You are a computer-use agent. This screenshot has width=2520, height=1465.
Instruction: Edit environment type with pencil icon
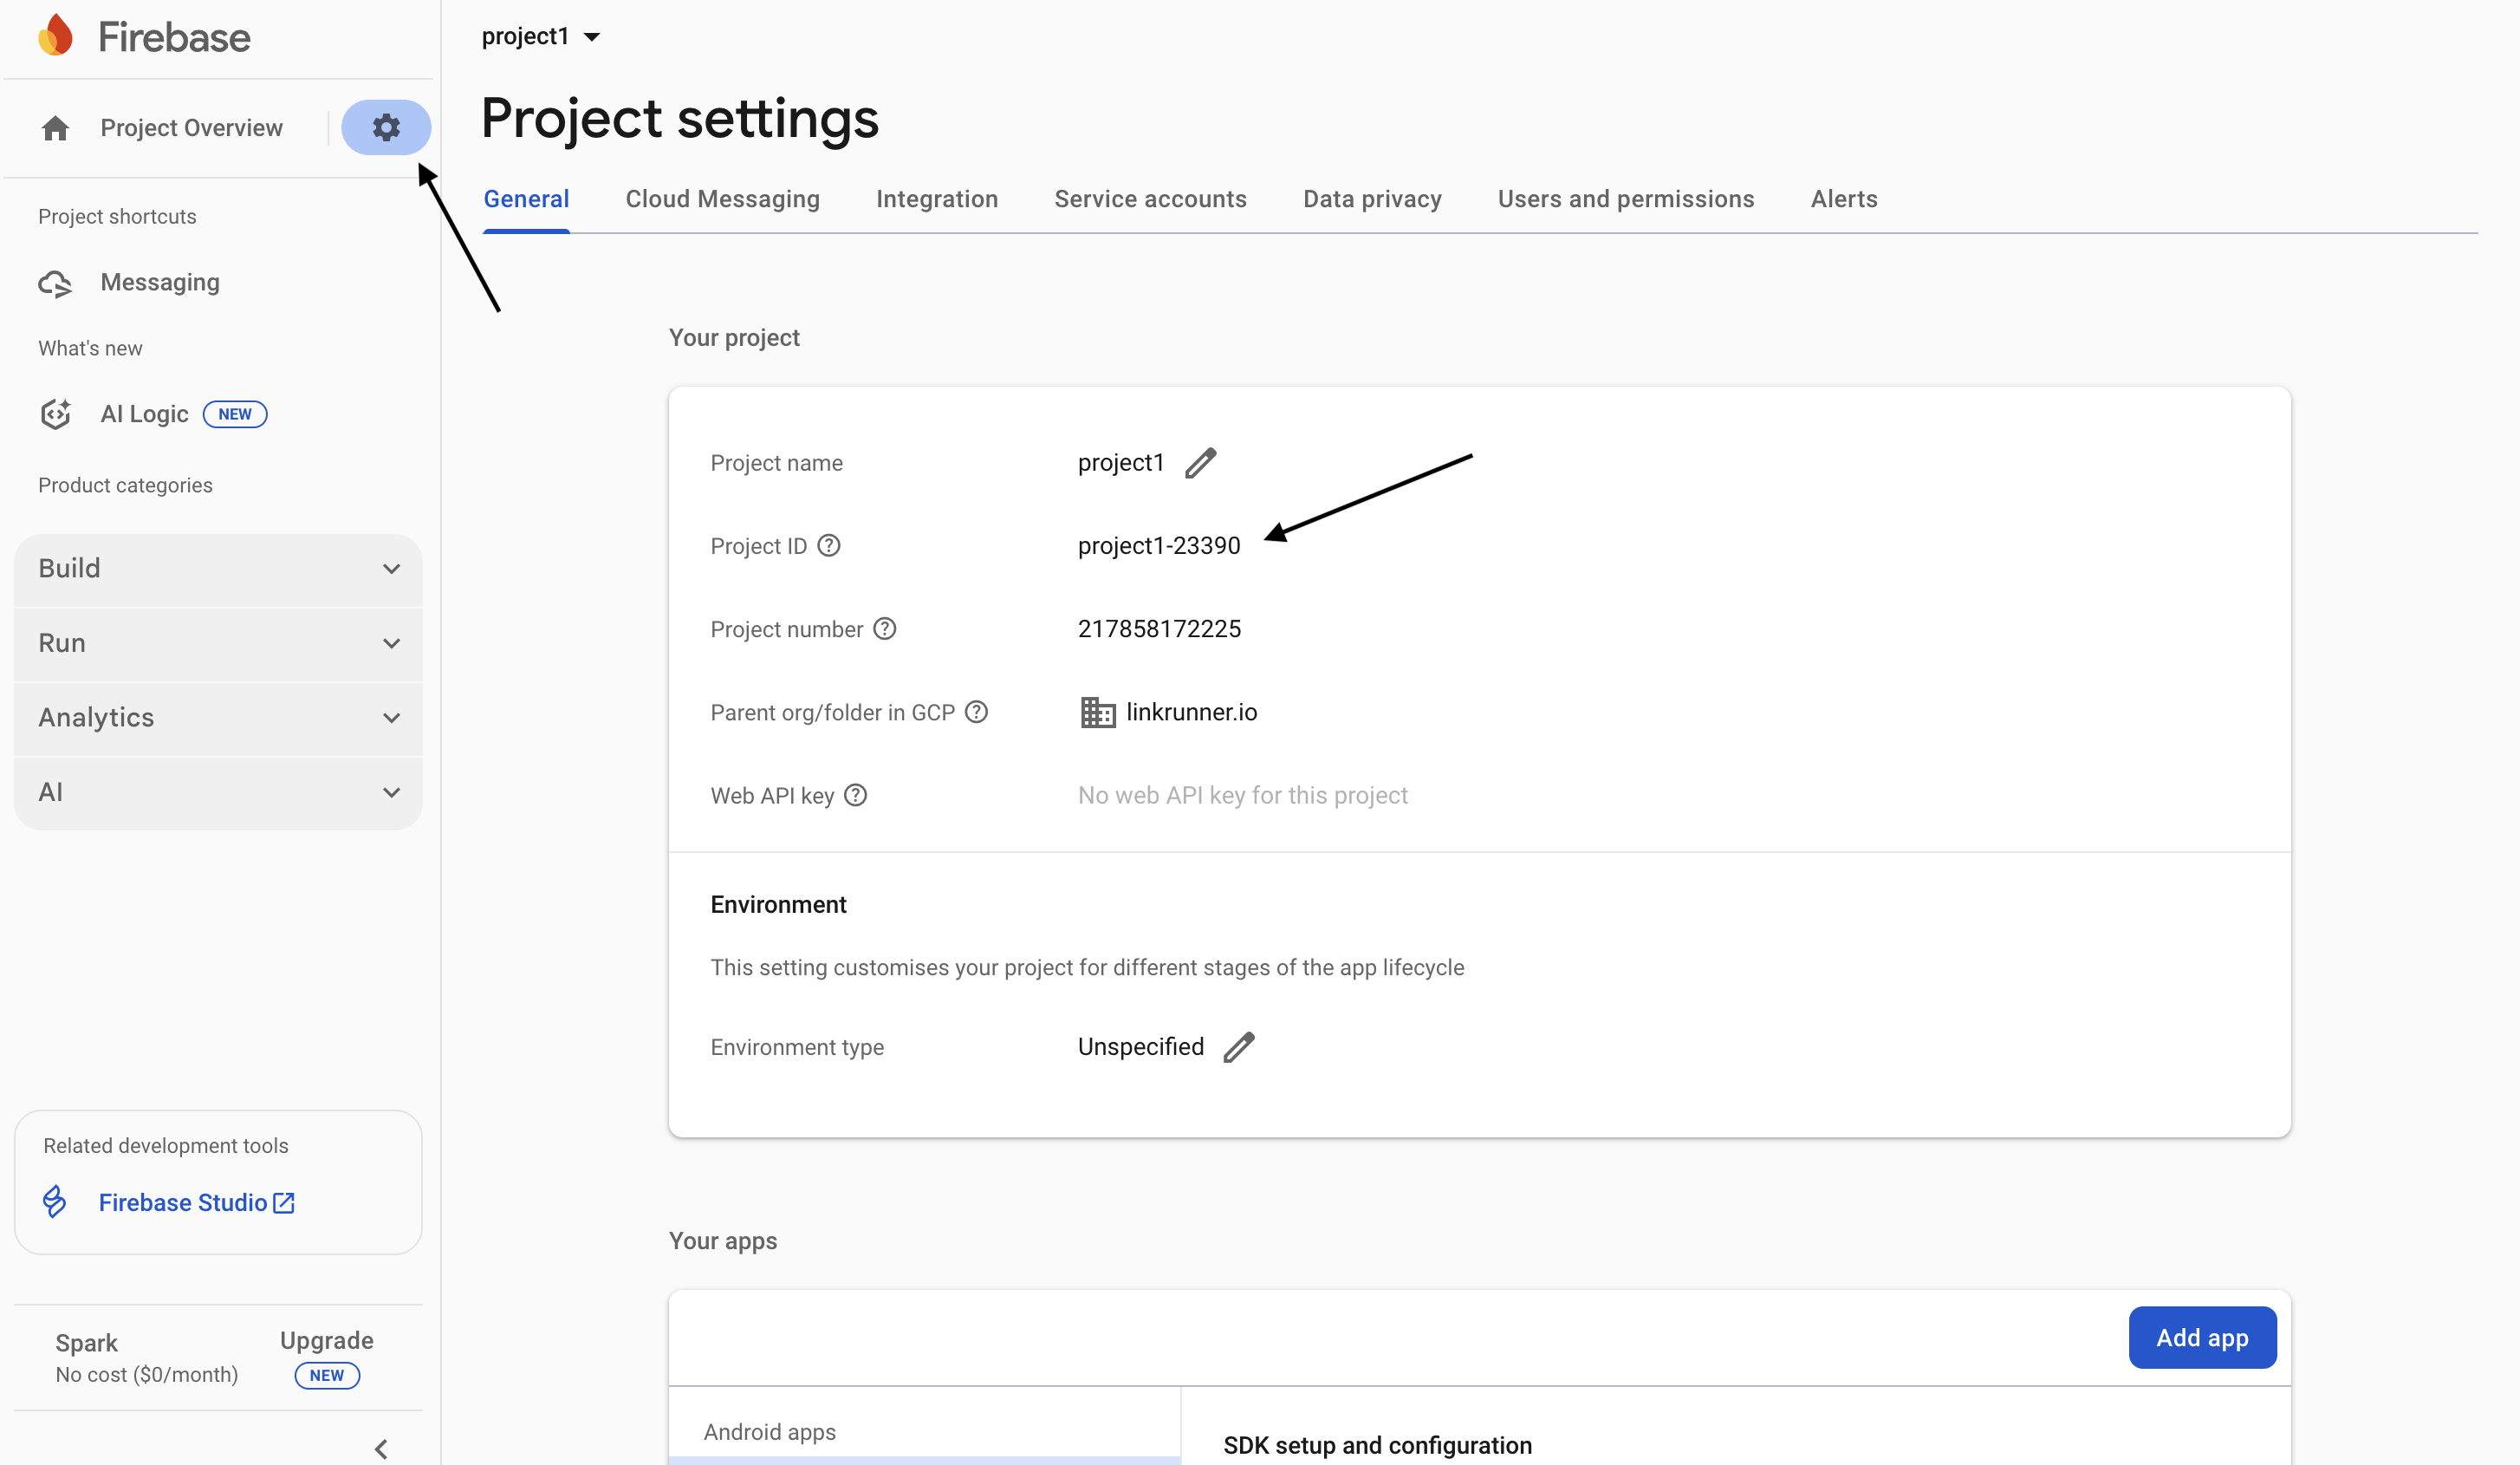pyautogui.click(x=1238, y=1047)
